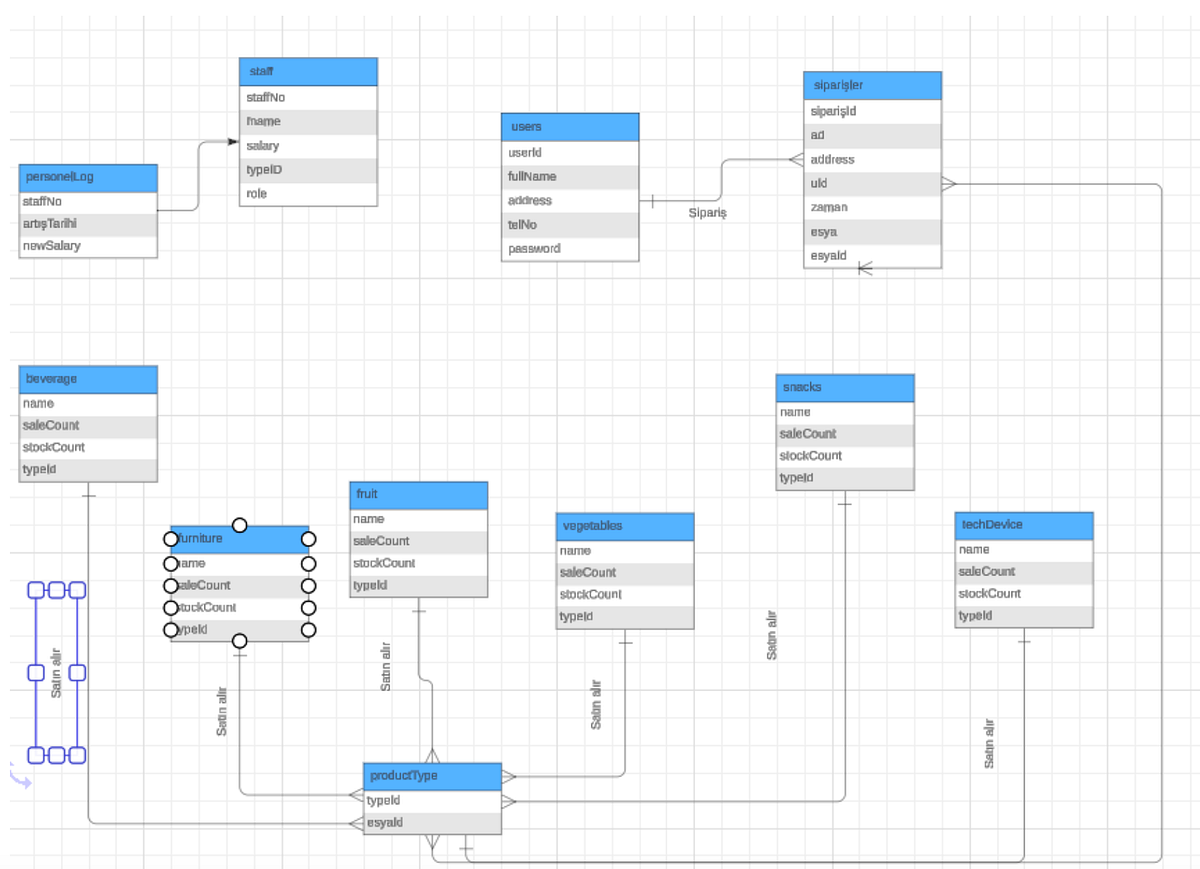Click the connection point circle above the furniture header
The height and width of the screenshot is (869, 1200).
click(x=239, y=523)
